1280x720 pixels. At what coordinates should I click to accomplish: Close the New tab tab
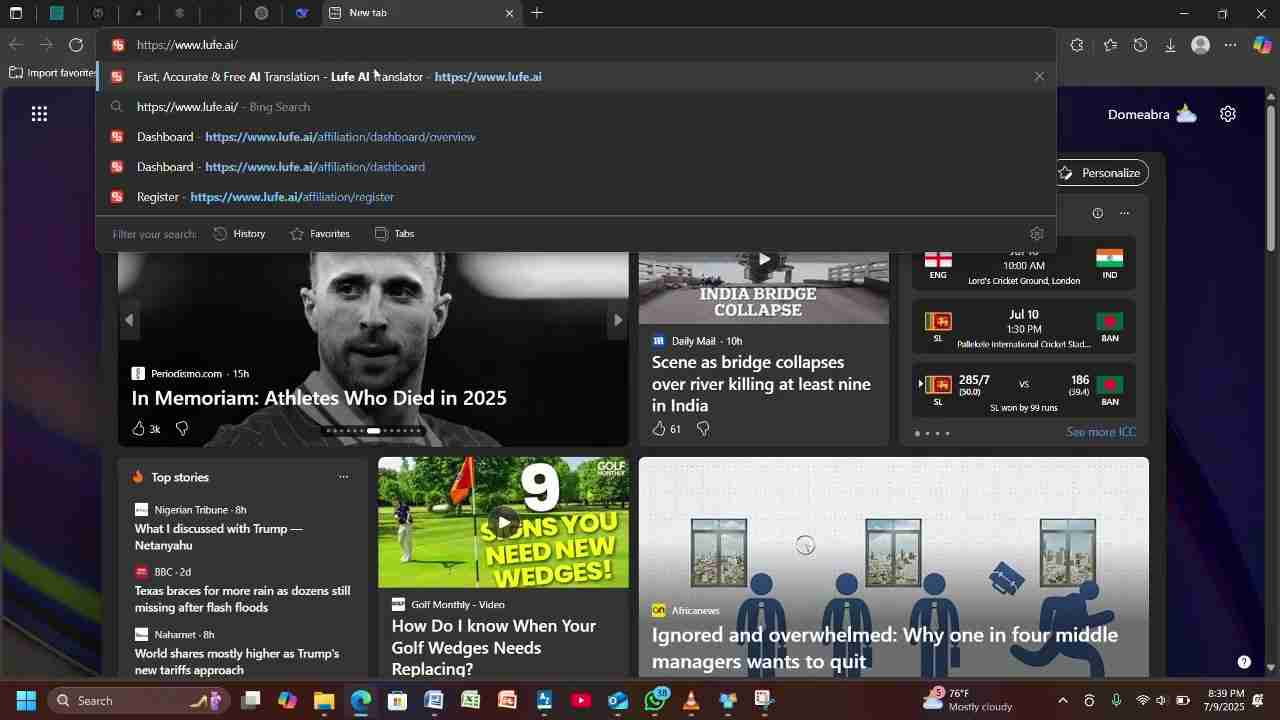click(509, 14)
